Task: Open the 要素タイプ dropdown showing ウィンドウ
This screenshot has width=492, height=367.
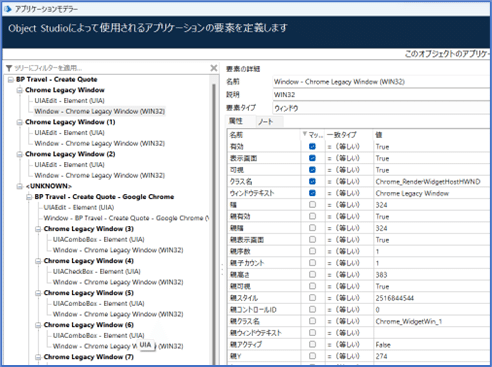Action: (382, 108)
